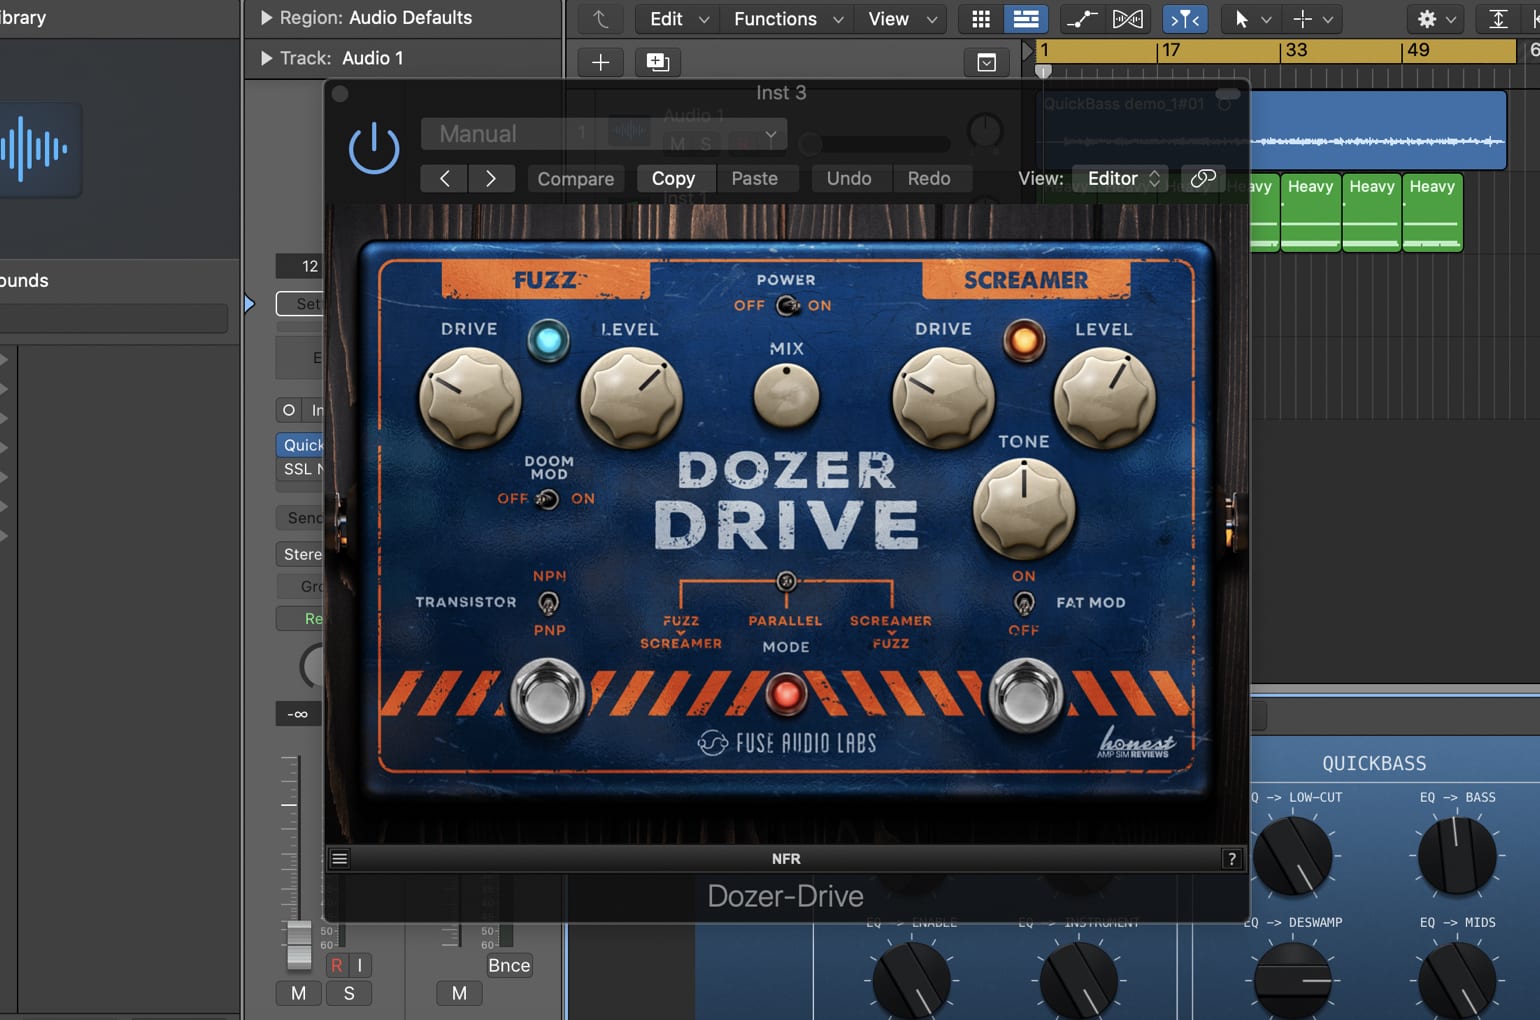
Task: Open the global tracks dropdown box icon
Action: point(987,62)
